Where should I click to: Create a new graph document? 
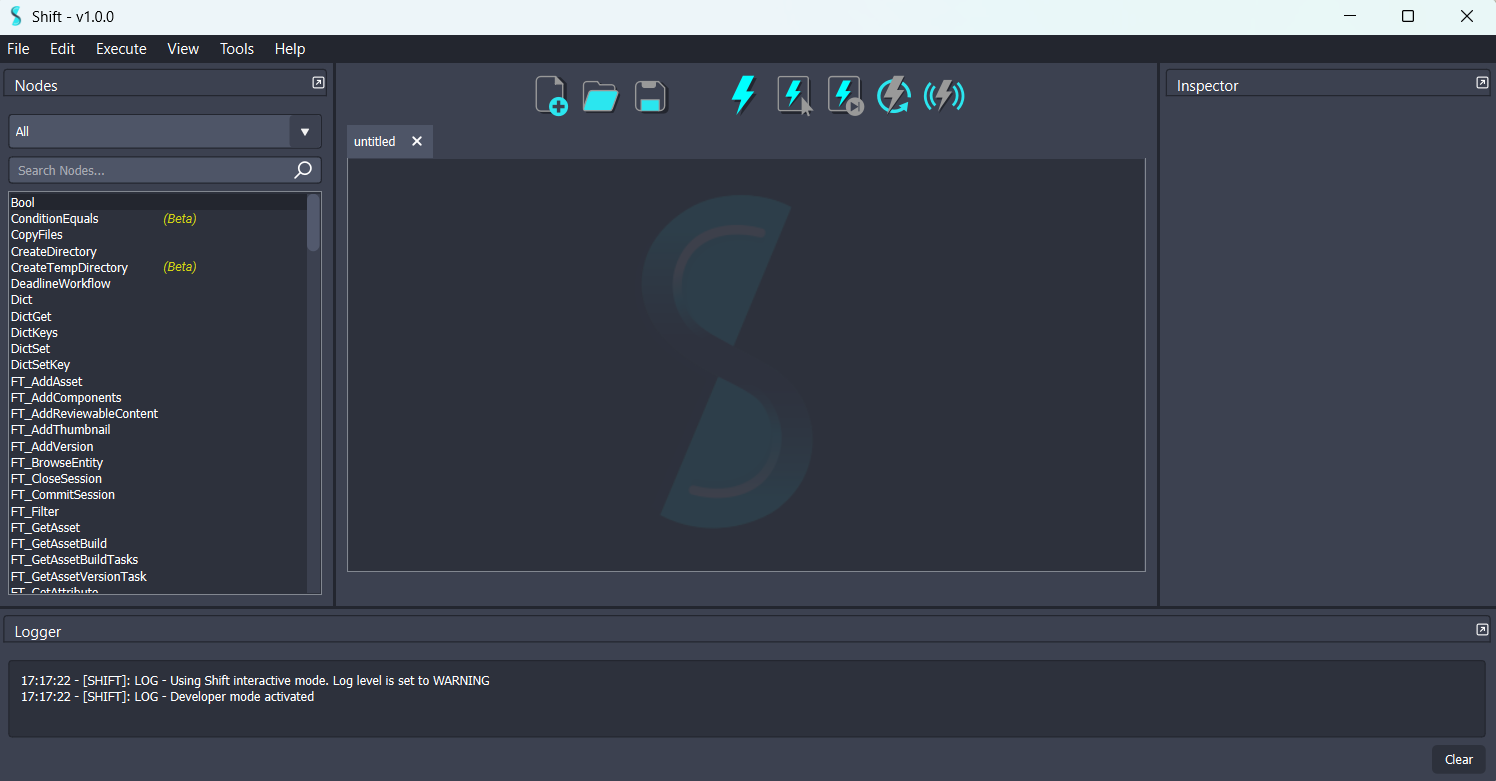click(551, 94)
